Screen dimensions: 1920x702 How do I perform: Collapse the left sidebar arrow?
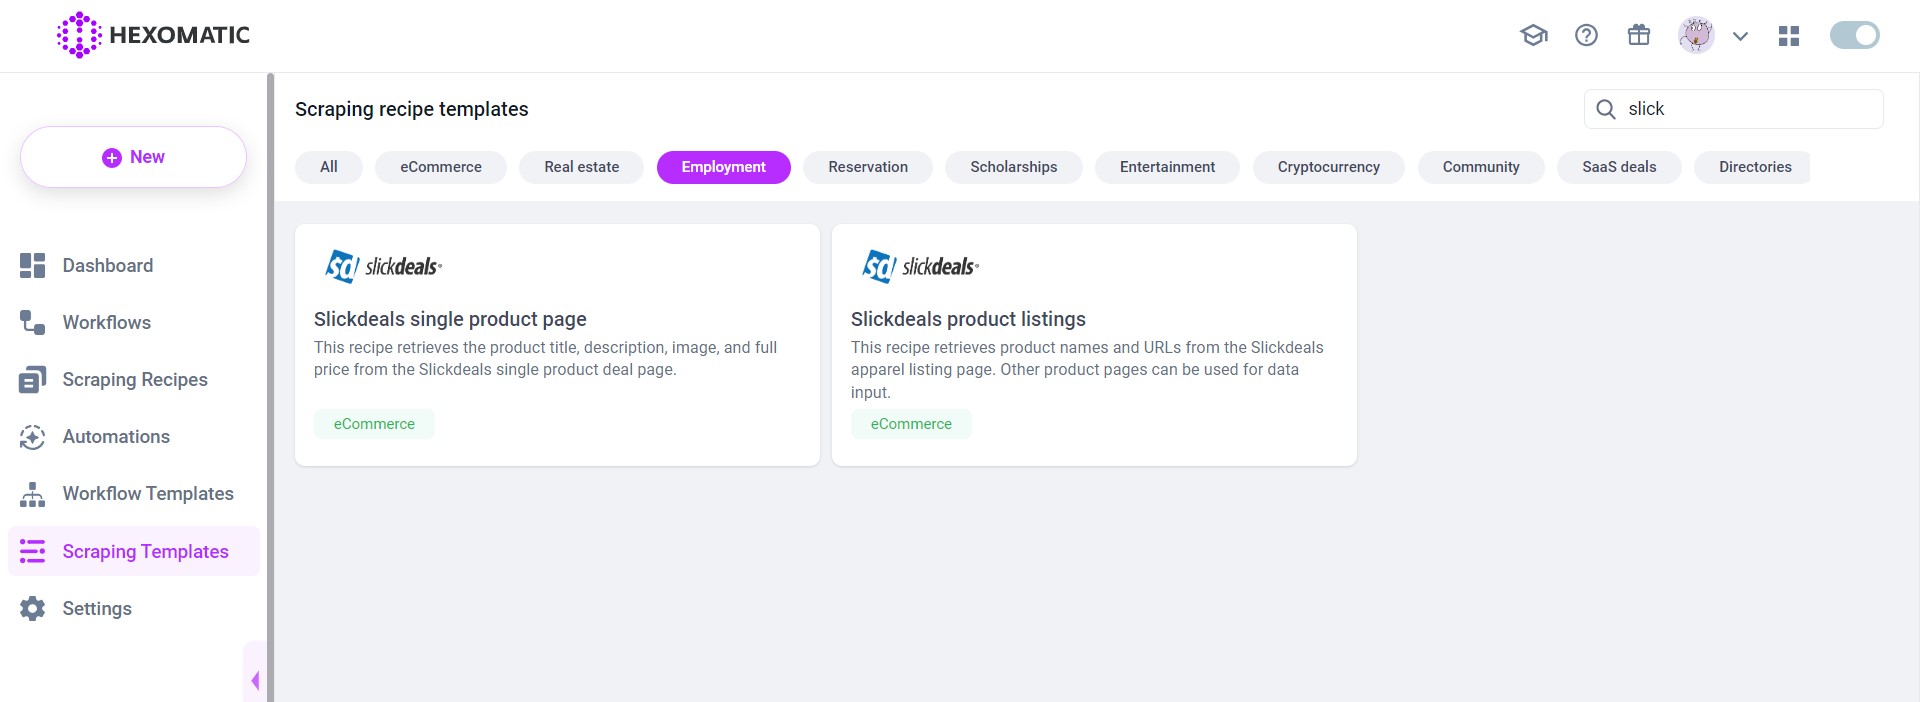tap(255, 680)
